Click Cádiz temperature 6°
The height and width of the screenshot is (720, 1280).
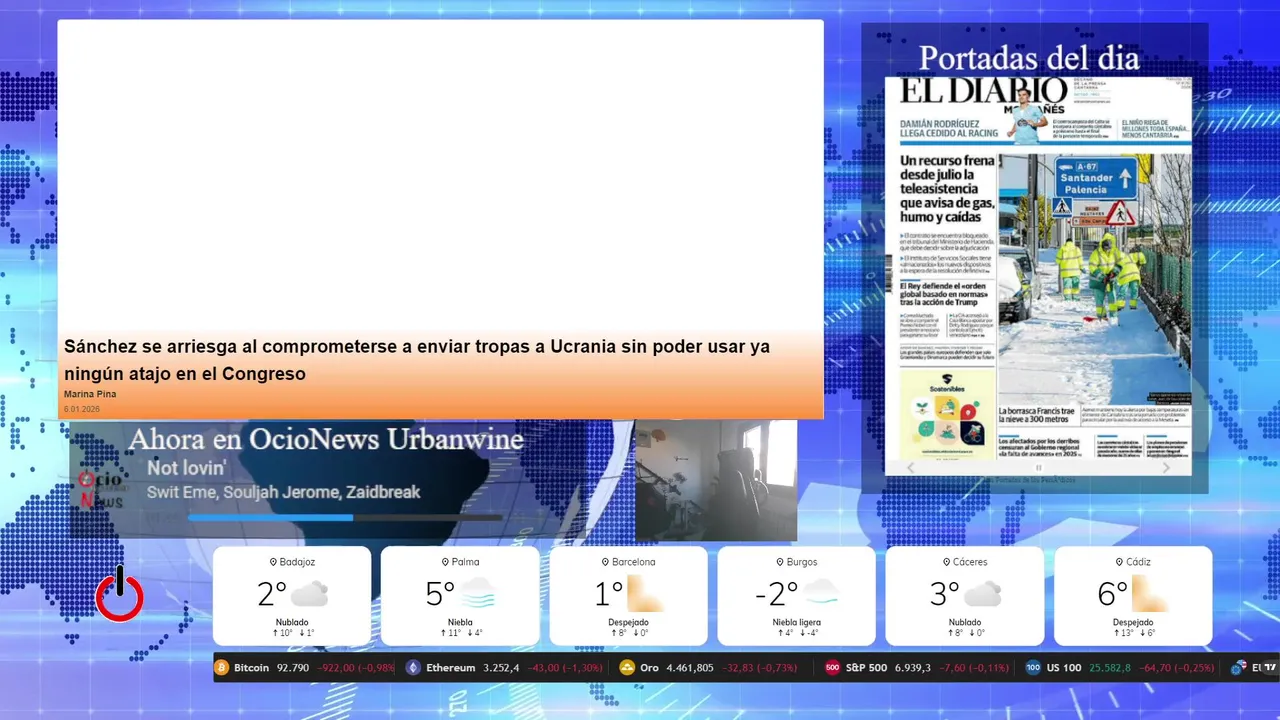pyautogui.click(x=1113, y=594)
